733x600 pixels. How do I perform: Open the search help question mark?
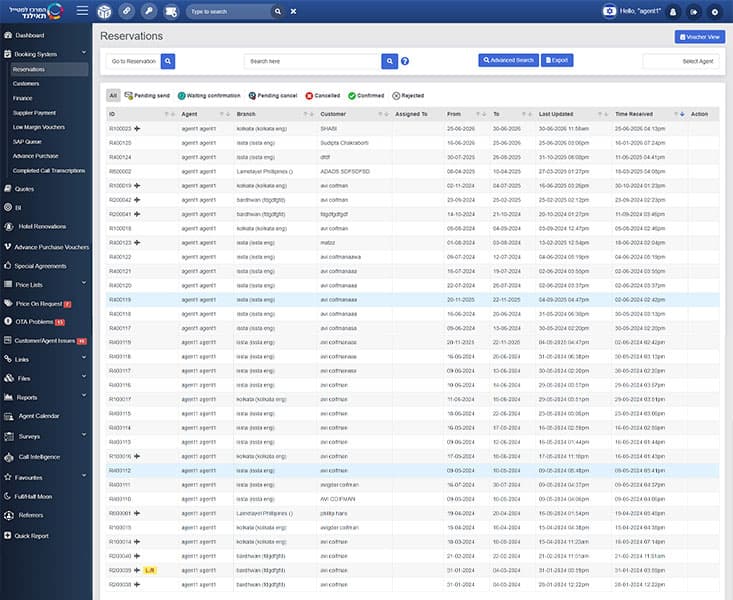click(x=405, y=61)
